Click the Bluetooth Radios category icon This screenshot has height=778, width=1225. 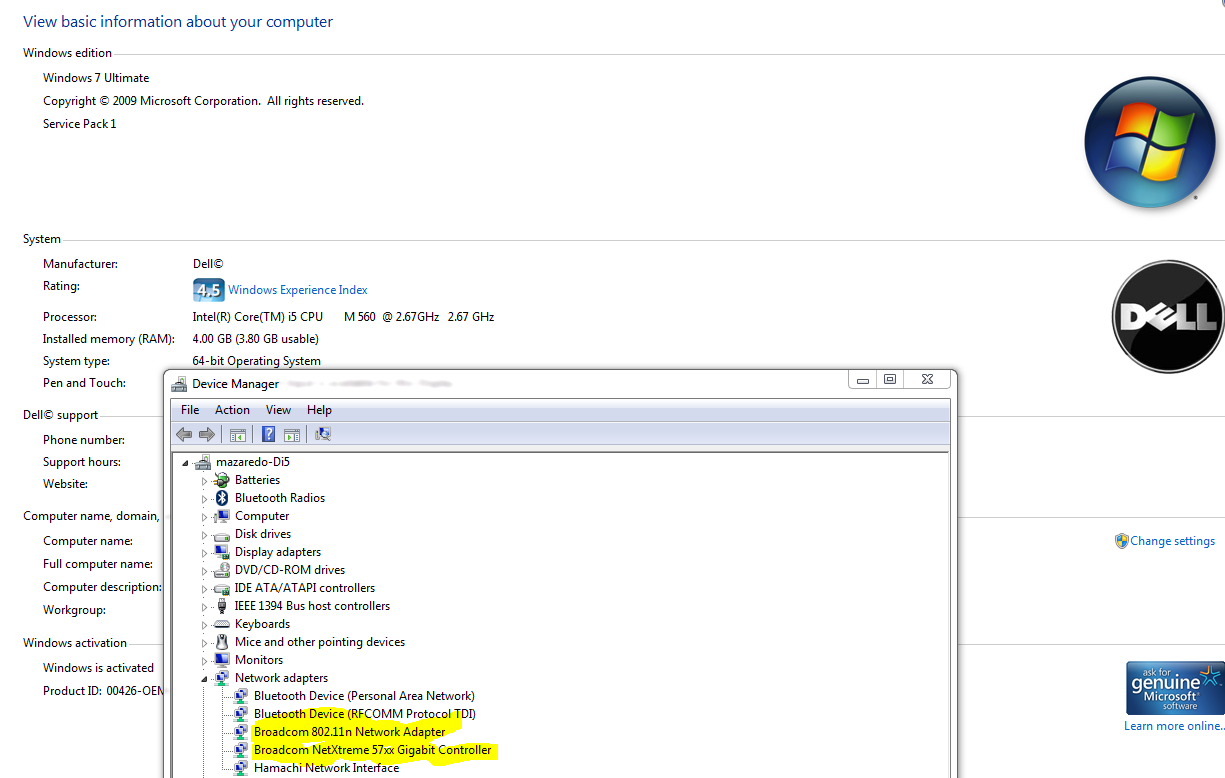[x=222, y=498]
